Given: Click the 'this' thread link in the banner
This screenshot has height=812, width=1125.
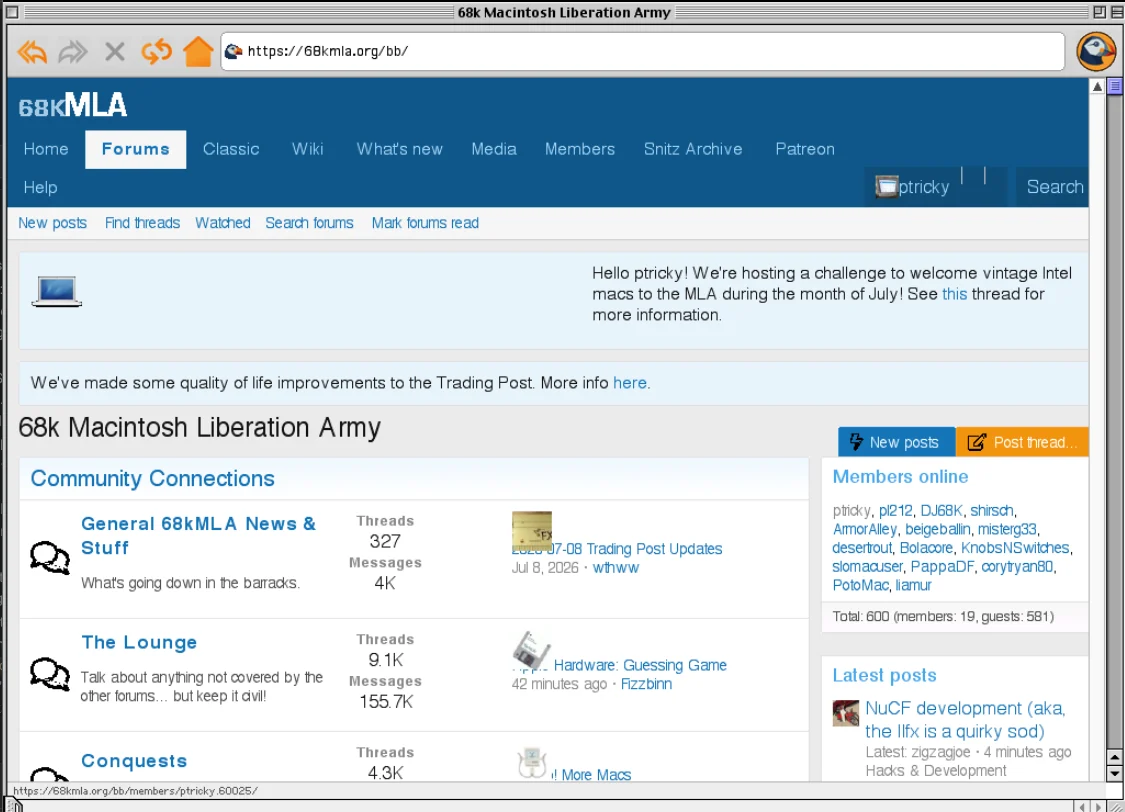Looking at the screenshot, I should (954, 294).
